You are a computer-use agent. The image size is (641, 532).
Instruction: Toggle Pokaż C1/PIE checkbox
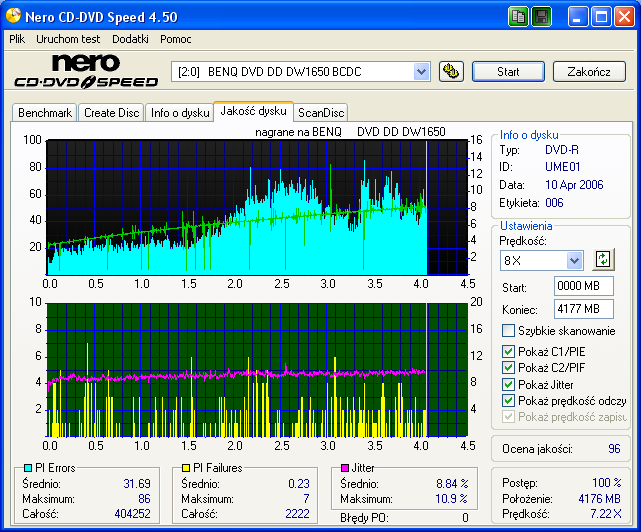508,351
